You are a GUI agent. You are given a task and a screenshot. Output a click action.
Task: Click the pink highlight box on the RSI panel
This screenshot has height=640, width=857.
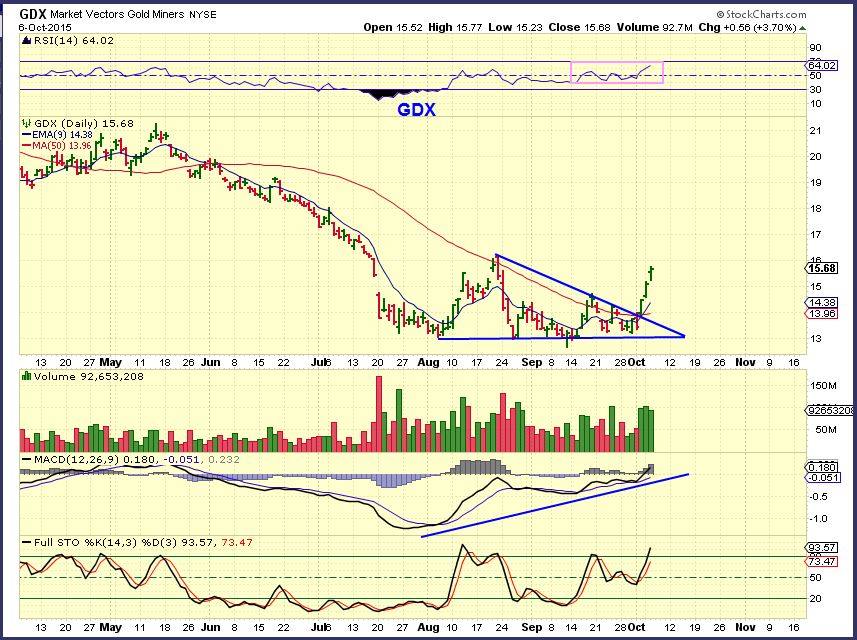[x=617, y=72]
